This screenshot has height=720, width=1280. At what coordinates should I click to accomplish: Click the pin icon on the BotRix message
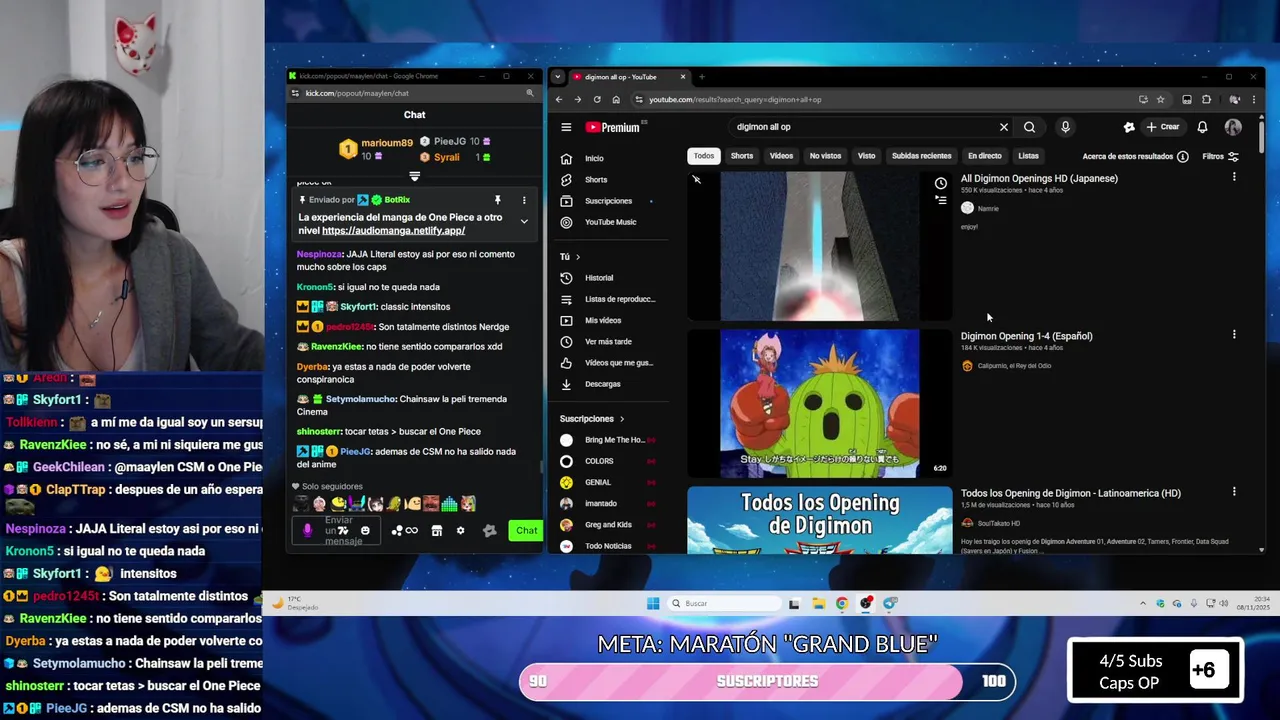497,200
